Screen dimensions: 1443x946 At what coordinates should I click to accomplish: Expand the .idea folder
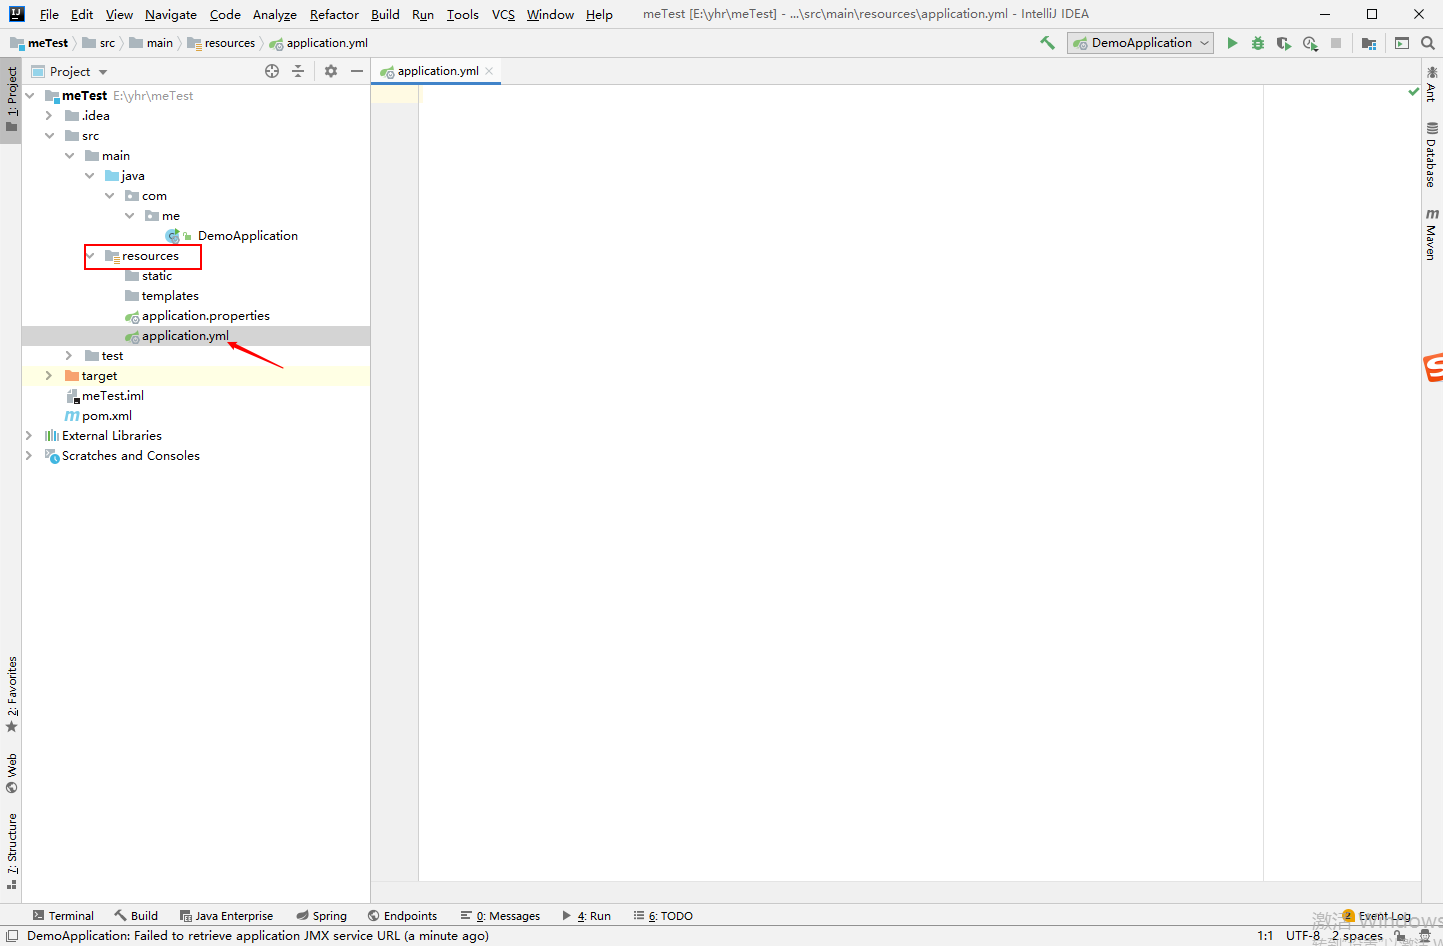pyautogui.click(x=49, y=116)
